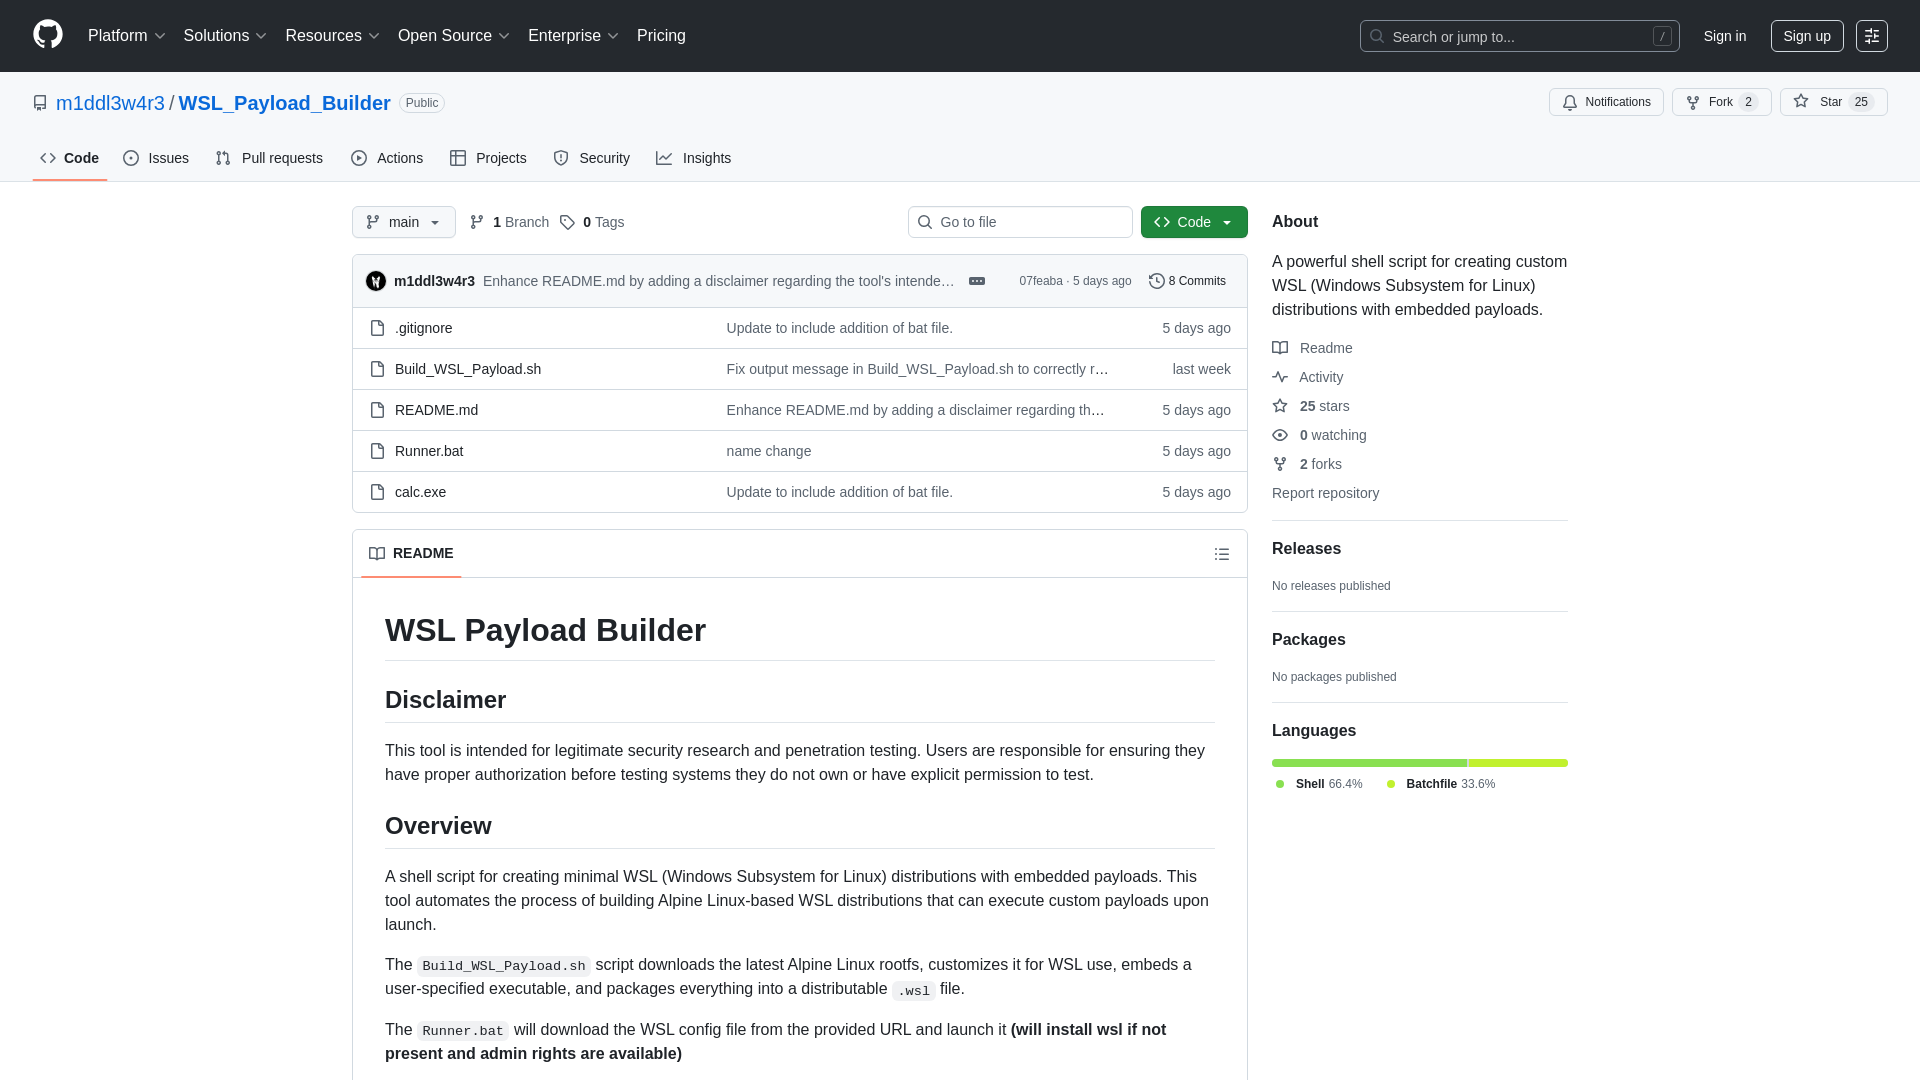This screenshot has width=1920, height=1080.
Task: Open the Projects tab
Action: click(488, 158)
